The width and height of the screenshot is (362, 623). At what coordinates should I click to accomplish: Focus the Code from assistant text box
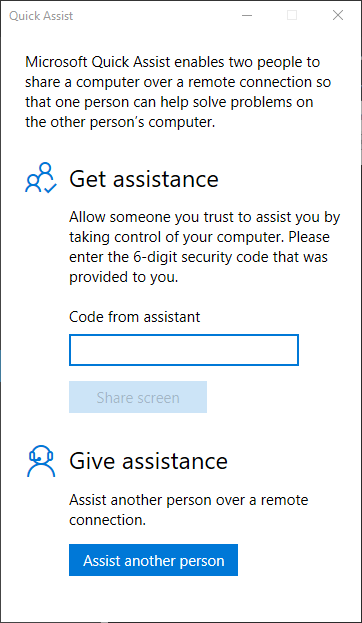[184, 350]
